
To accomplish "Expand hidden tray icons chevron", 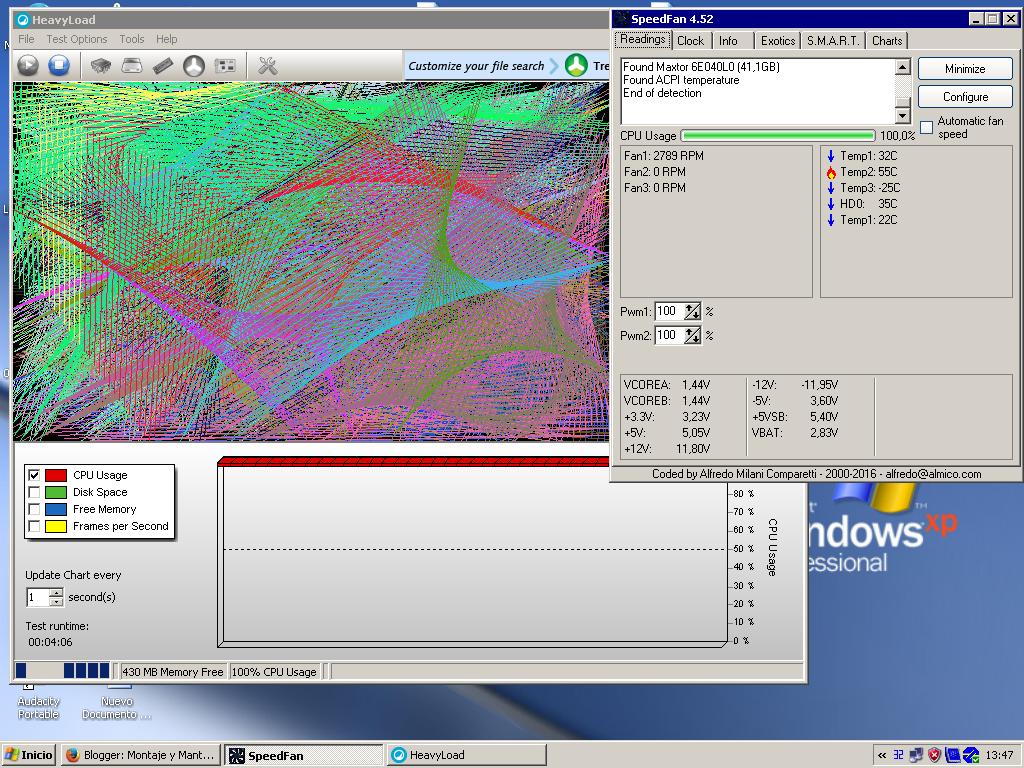I will pos(882,756).
